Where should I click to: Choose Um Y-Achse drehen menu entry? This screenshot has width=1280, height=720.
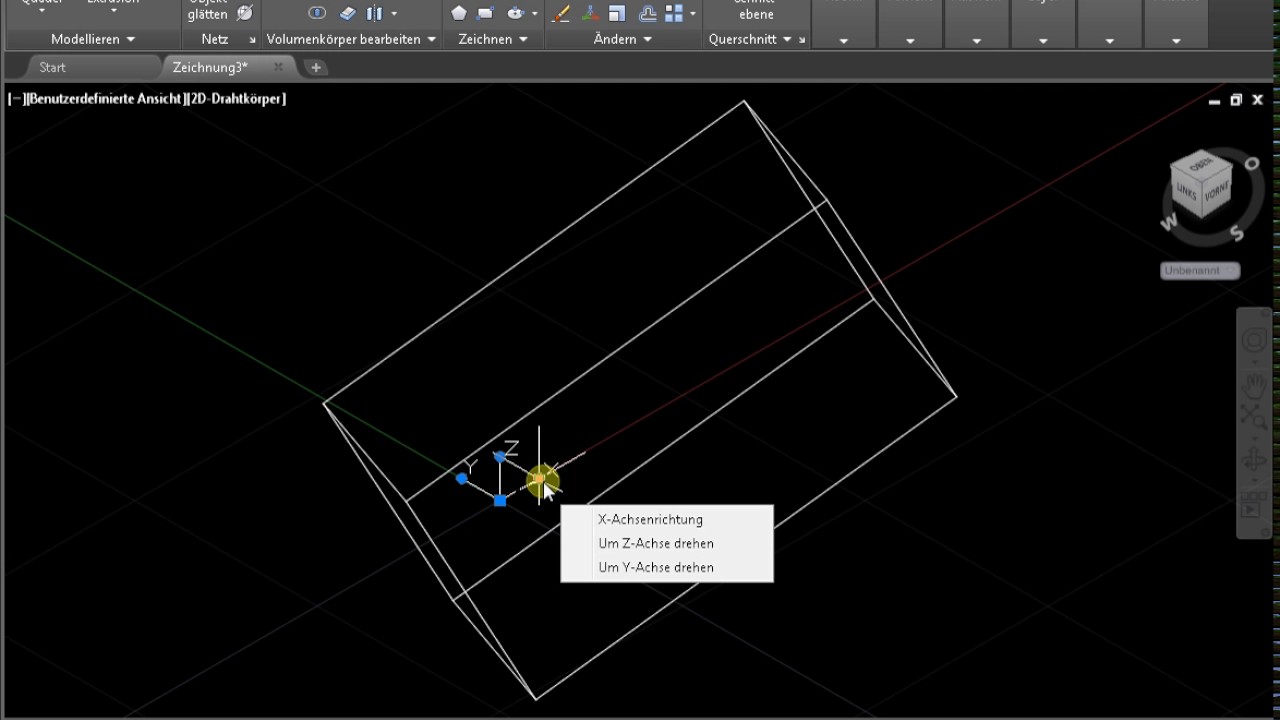tap(666, 567)
